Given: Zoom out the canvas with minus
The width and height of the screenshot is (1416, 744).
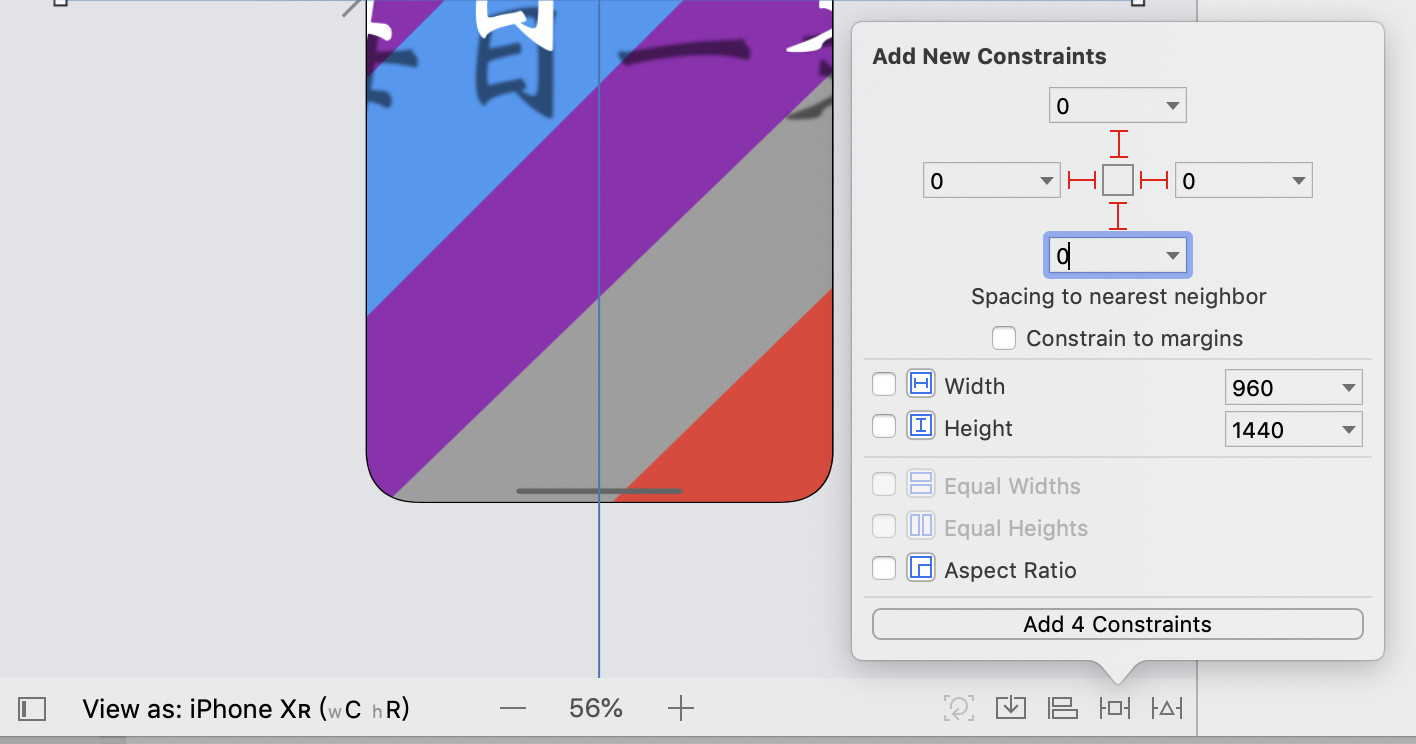Looking at the screenshot, I should pyautogui.click(x=513, y=709).
